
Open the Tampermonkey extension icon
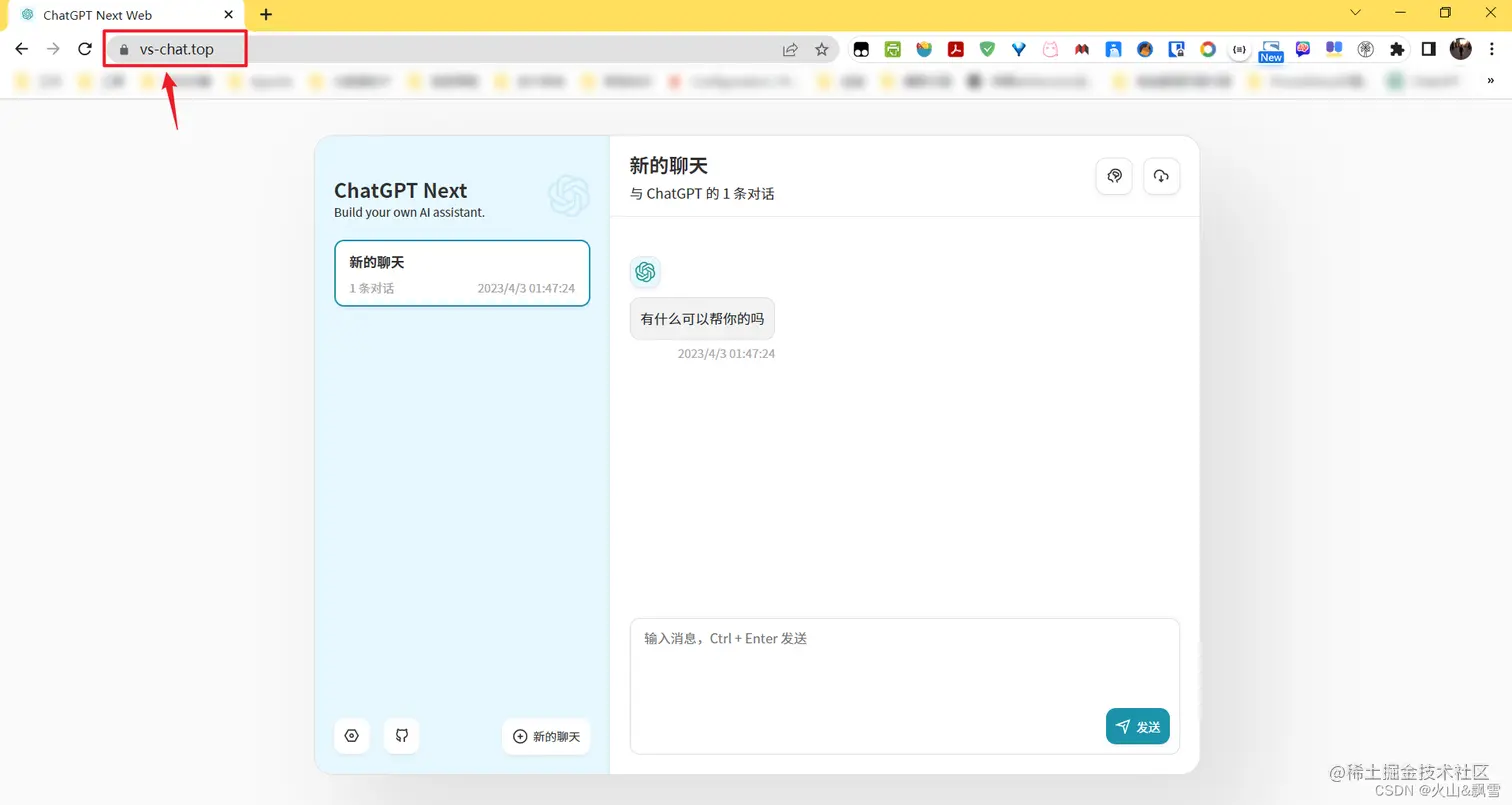click(861, 49)
